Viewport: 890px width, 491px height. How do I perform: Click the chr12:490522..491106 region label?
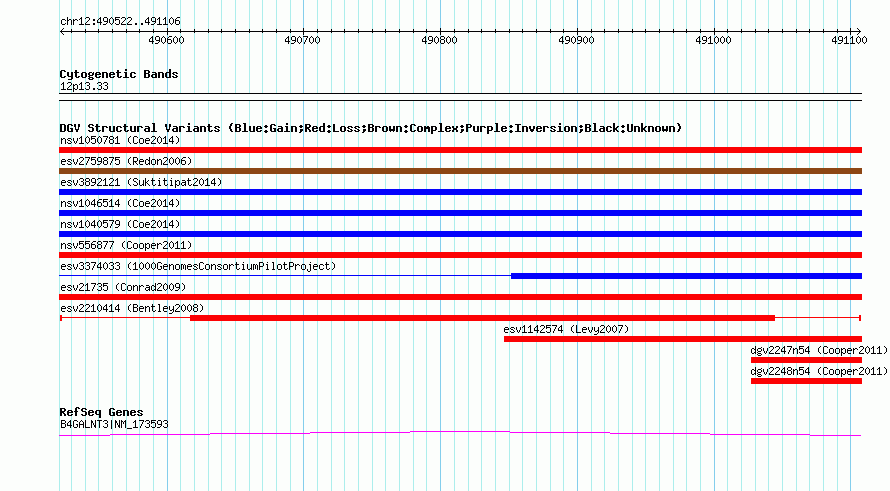tap(120, 21)
